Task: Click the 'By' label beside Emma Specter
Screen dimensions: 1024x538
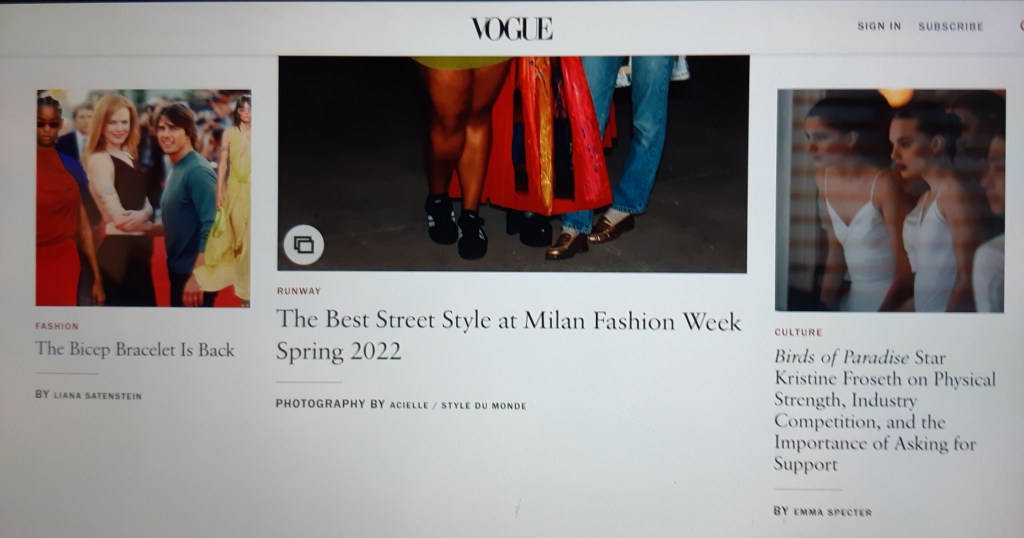Action: click(x=781, y=511)
